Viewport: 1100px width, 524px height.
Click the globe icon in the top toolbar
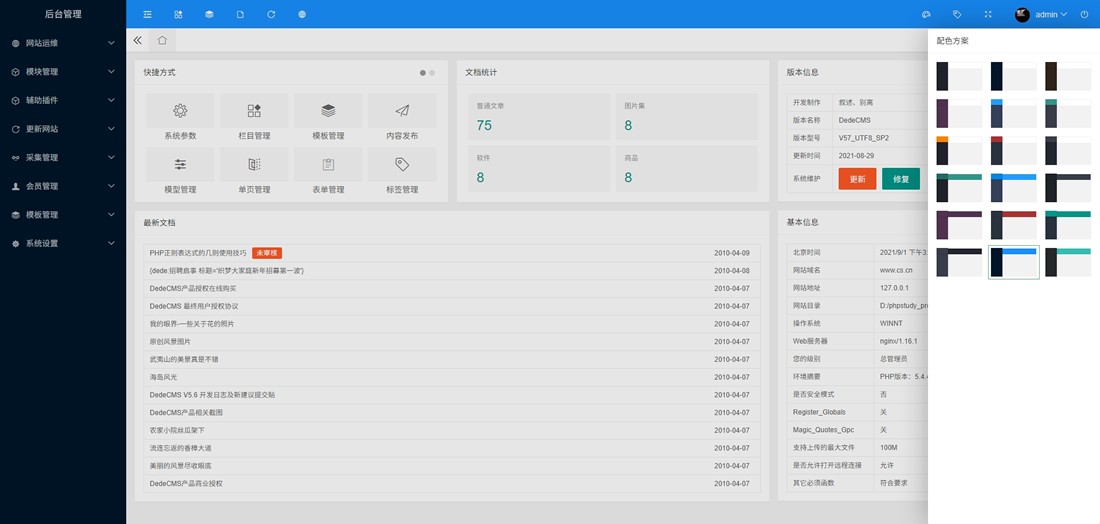pos(302,15)
